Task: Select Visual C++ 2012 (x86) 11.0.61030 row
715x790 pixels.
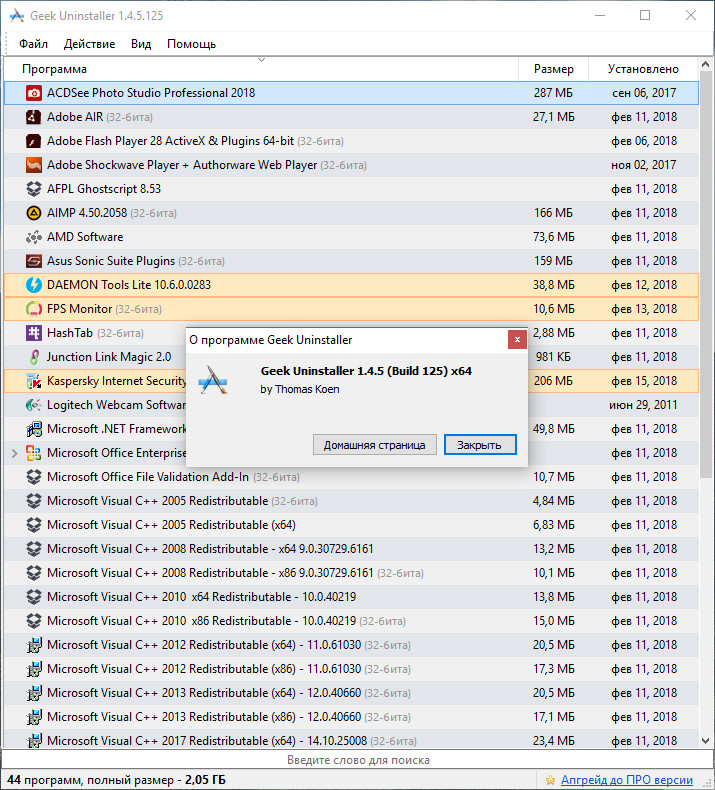Action: (x=352, y=669)
